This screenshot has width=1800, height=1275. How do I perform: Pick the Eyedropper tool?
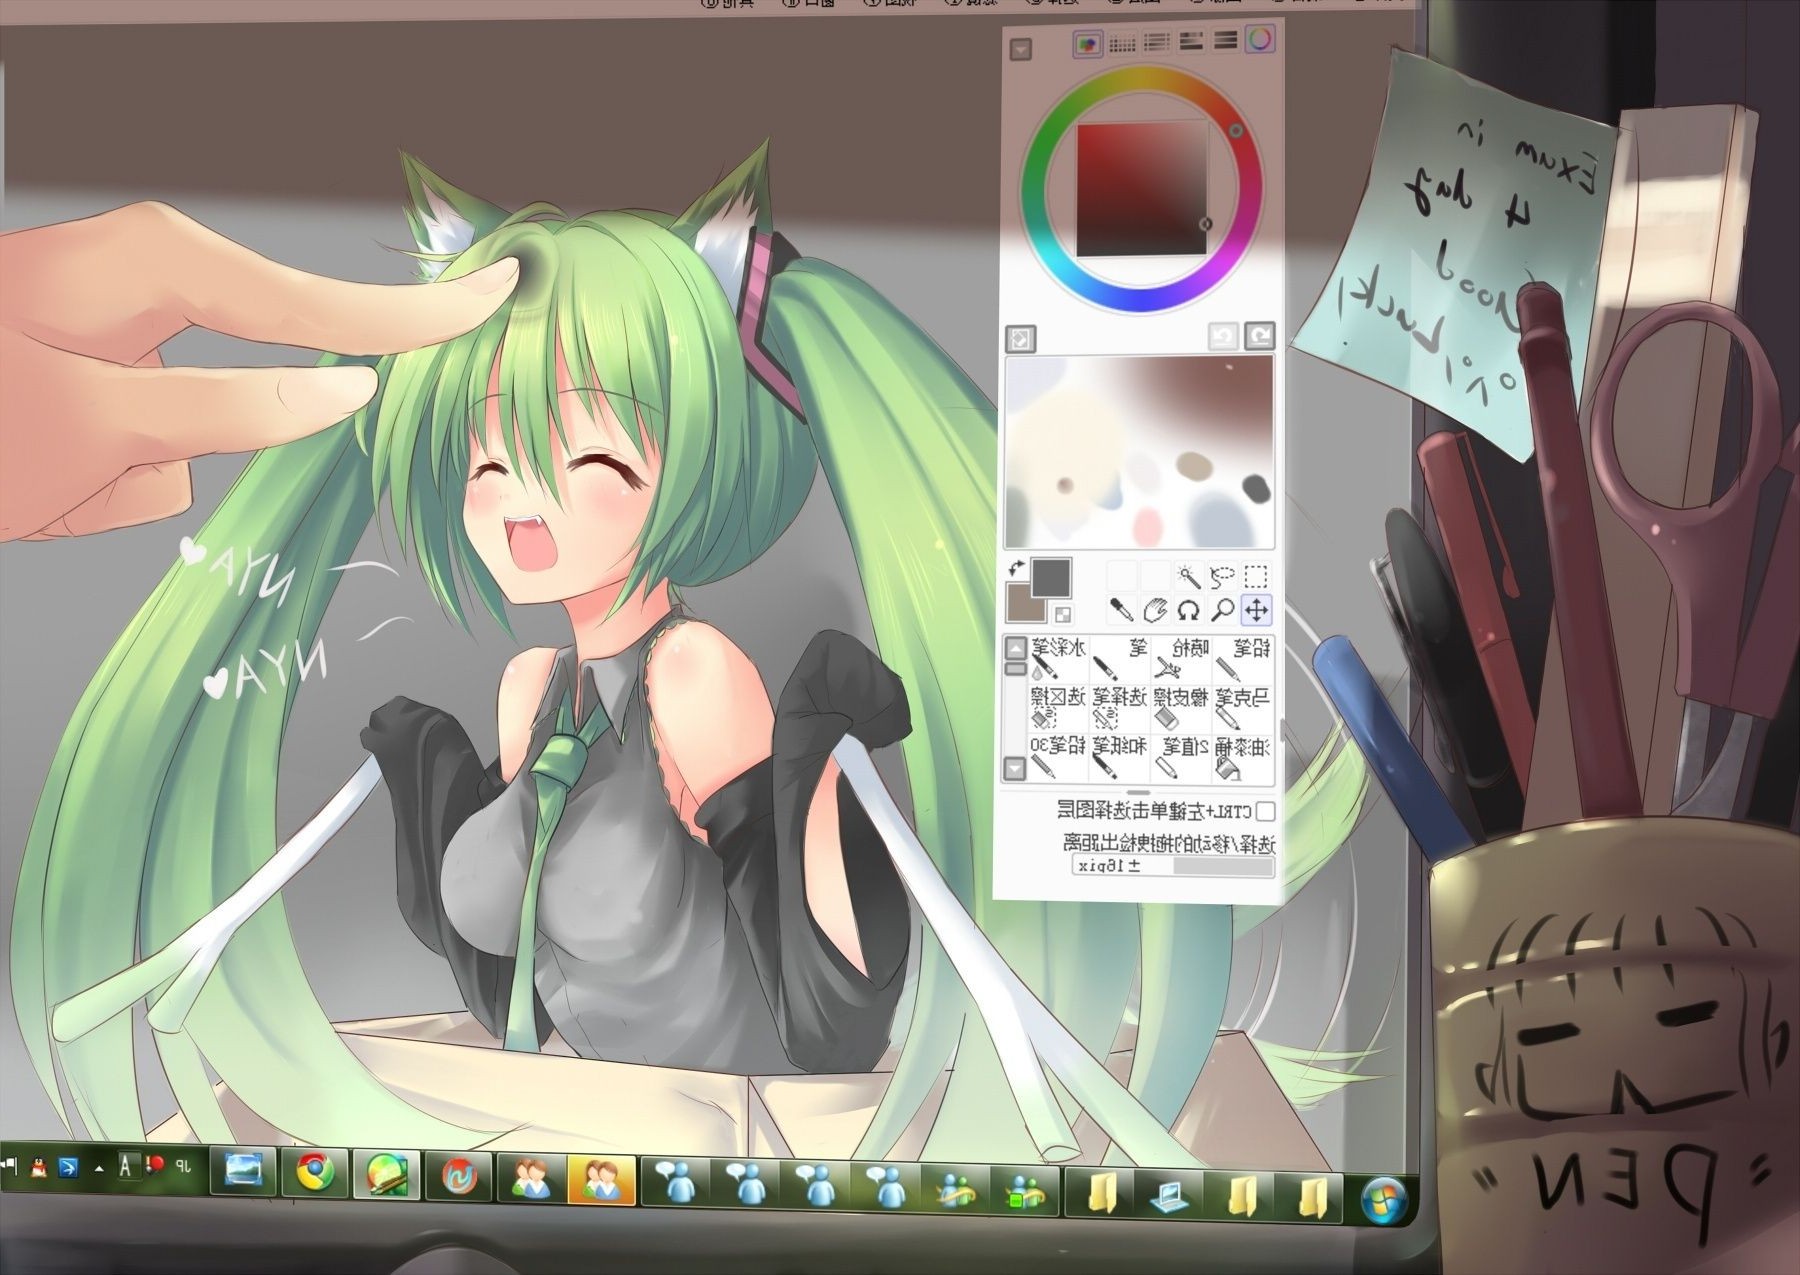[x=1122, y=609]
